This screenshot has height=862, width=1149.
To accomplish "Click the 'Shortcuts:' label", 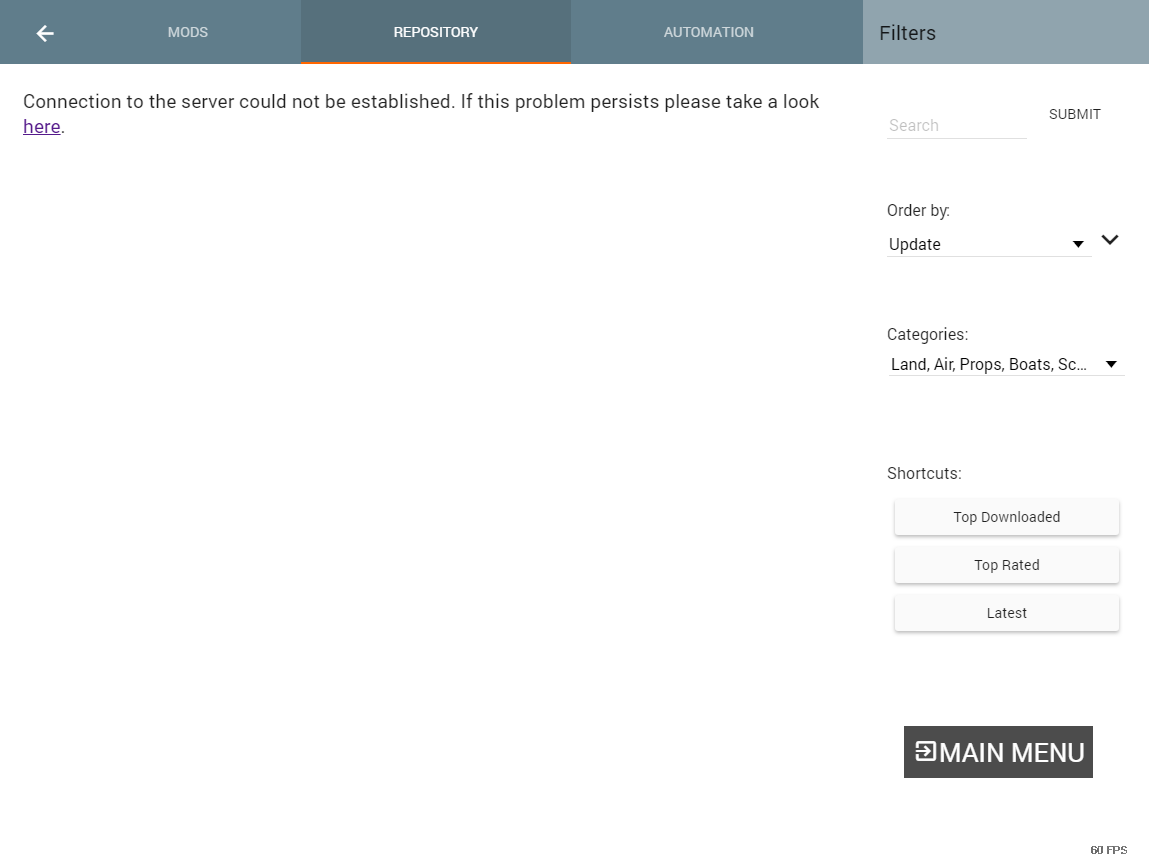I will (924, 474).
